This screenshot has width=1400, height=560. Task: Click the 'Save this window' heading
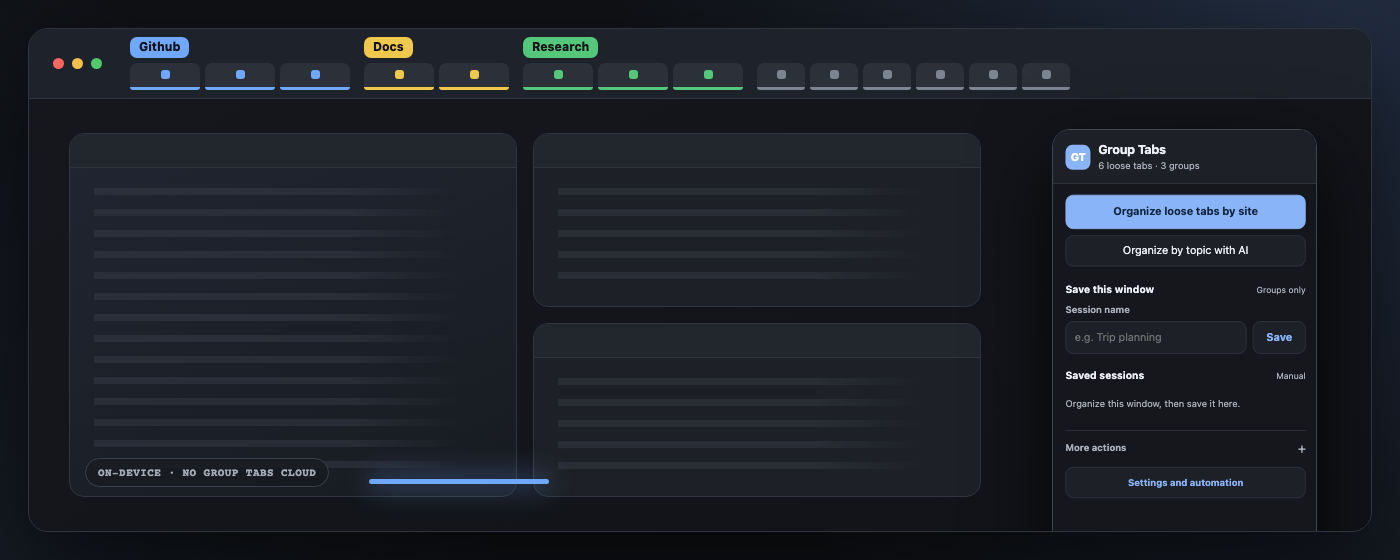(x=1110, y=289)
